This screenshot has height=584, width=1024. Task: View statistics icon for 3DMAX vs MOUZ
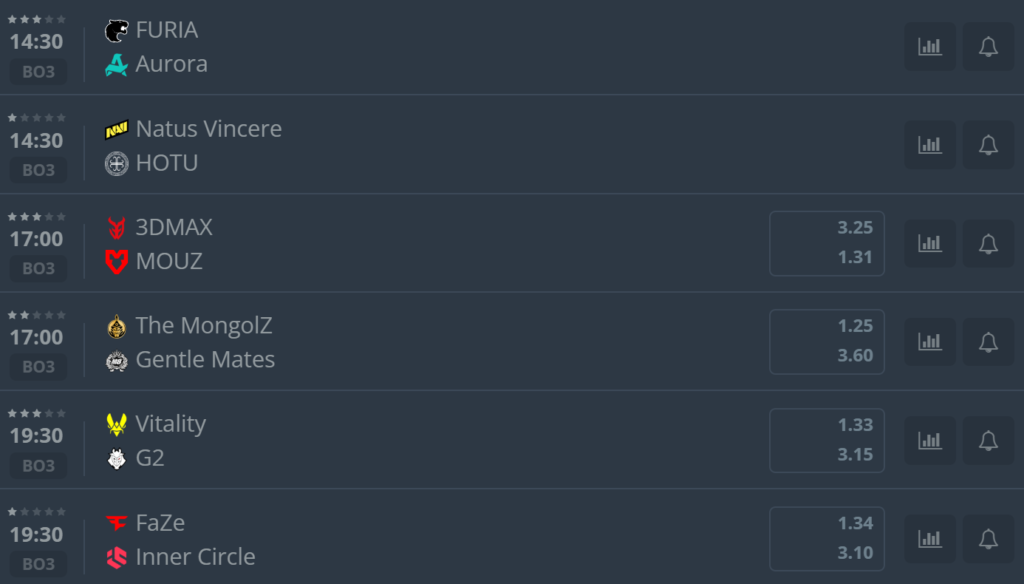tap(930, 244)
